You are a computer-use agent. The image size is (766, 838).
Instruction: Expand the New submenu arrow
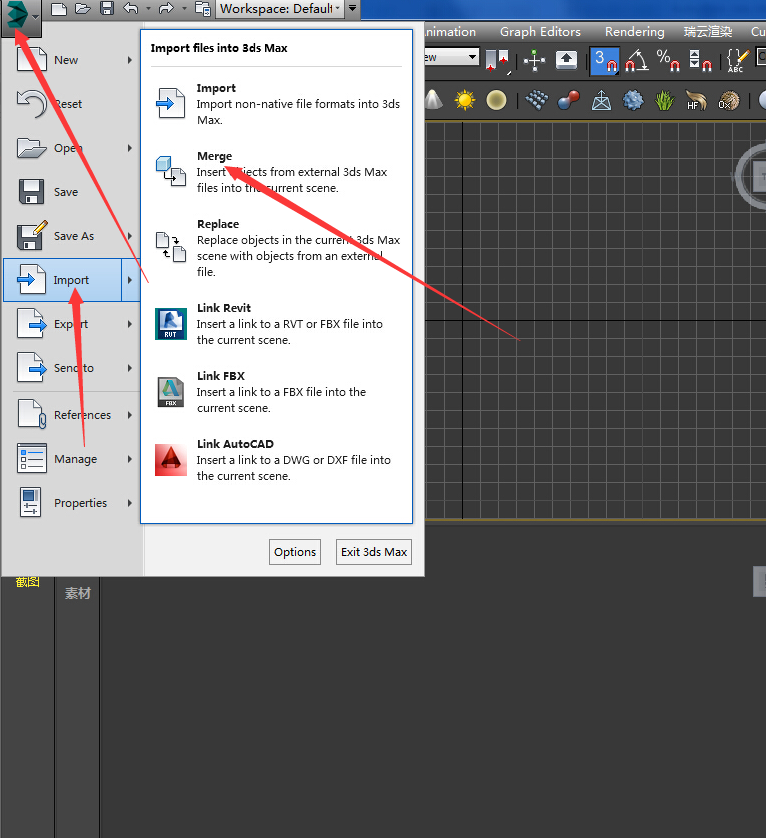point(130,60)
